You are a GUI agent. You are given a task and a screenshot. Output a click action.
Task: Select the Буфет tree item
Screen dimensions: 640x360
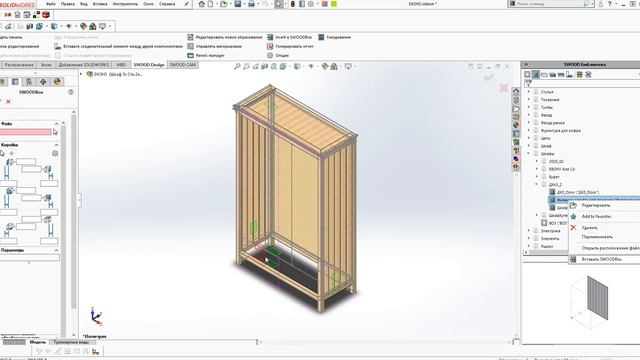click(x=554, y=177)
